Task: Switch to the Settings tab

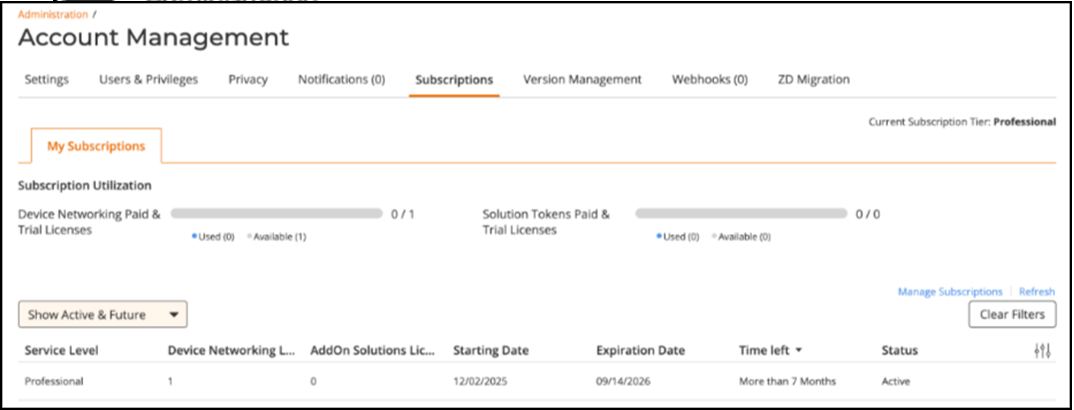Action: (46, 80)
